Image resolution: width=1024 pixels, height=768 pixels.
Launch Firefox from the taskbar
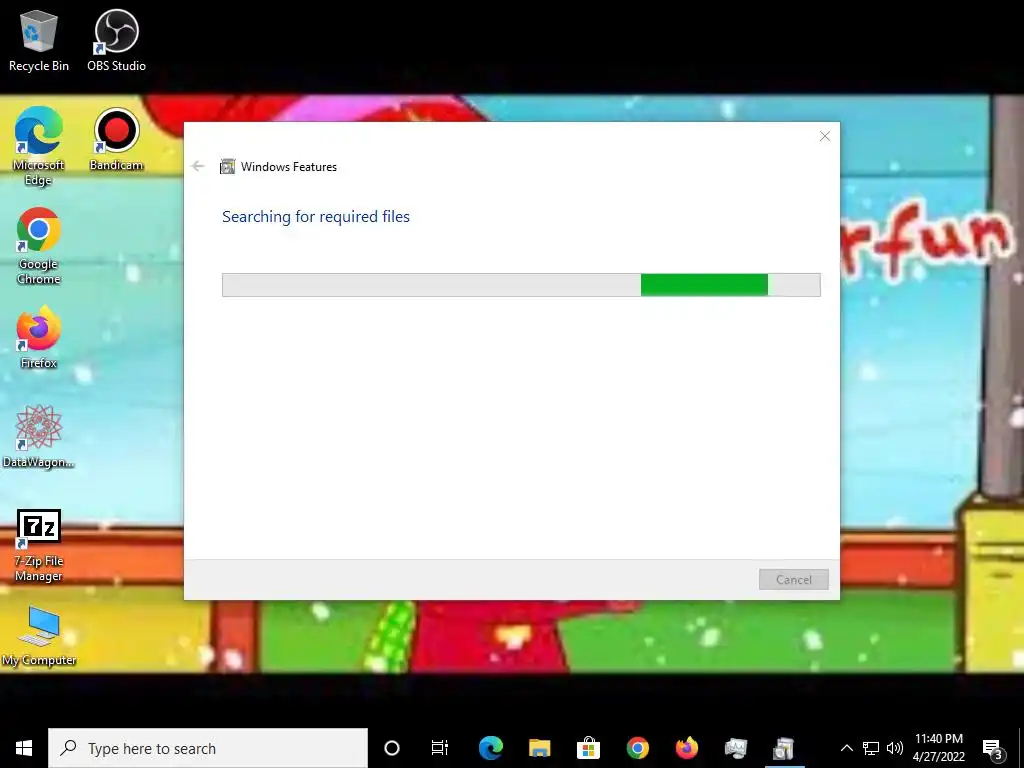[x=686, y=748]
